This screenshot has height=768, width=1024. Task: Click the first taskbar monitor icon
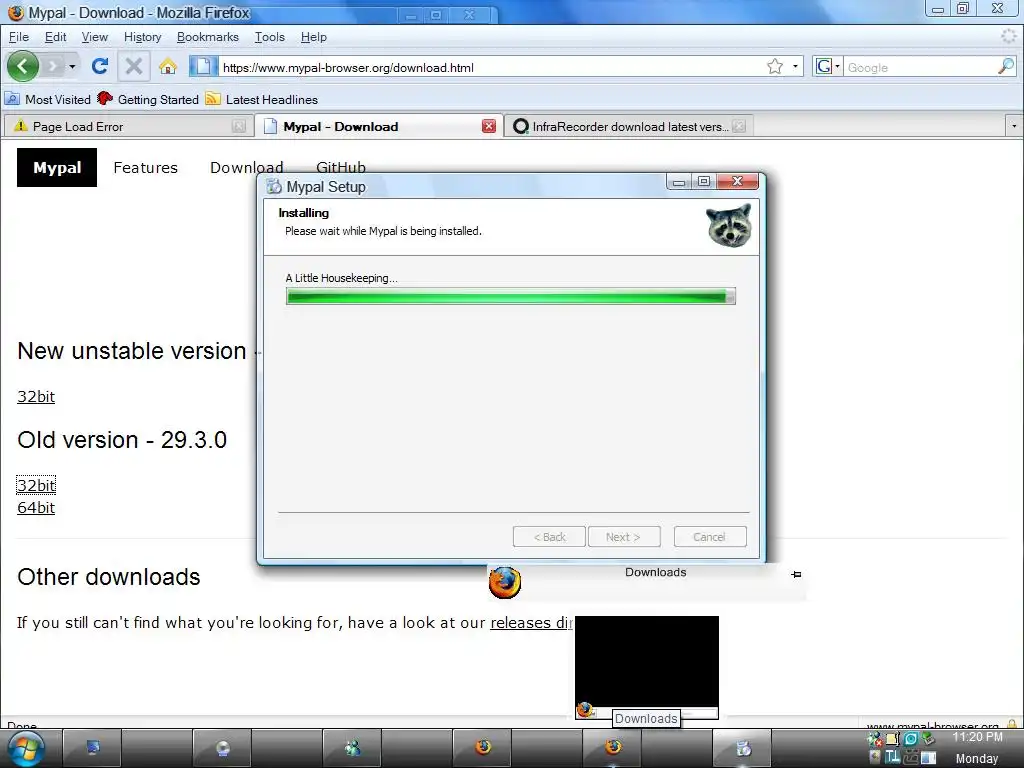pos(93,748)
